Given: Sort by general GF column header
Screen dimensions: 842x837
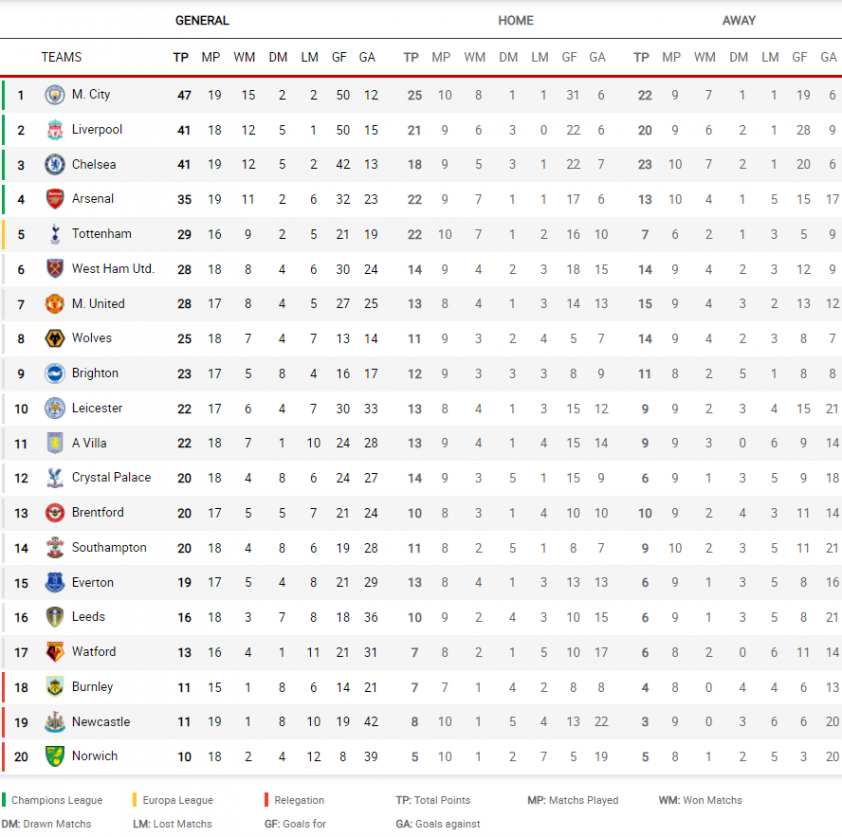Looking at the screenshot, I should coord(339,57).
